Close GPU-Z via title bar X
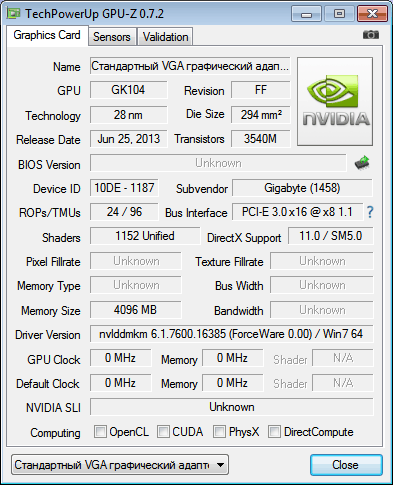The height and width of the screenshot is (485, 393). tap(372, 14)
